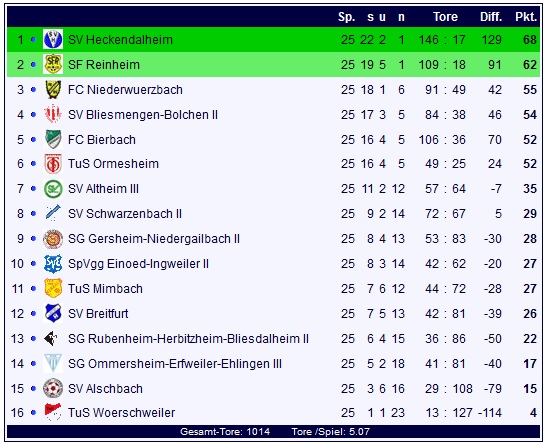550x443 pixels.
Task: Click the blue dot beside rank 1
Action: (33, 40)
